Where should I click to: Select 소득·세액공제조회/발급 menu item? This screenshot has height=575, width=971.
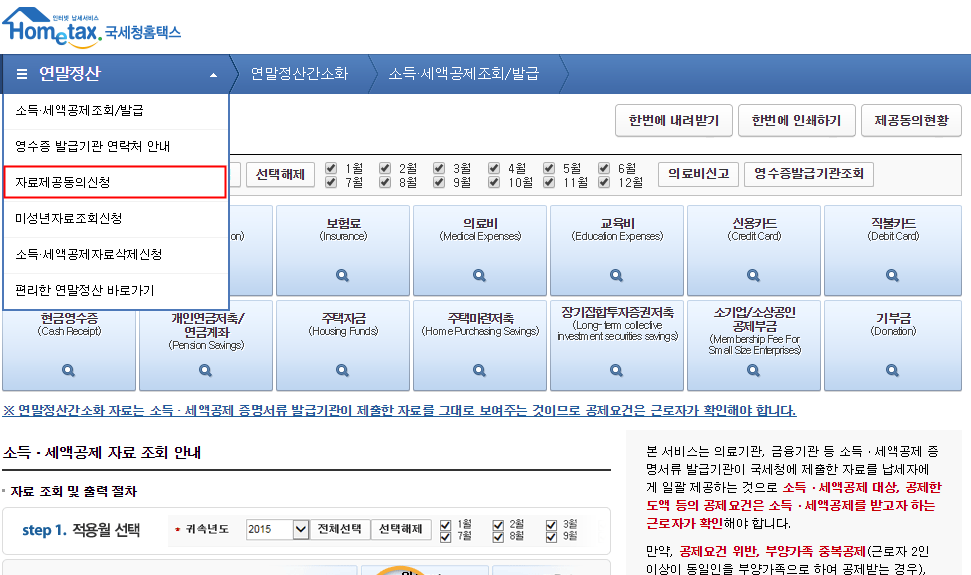pyautogui.click(x=116, y=111)
